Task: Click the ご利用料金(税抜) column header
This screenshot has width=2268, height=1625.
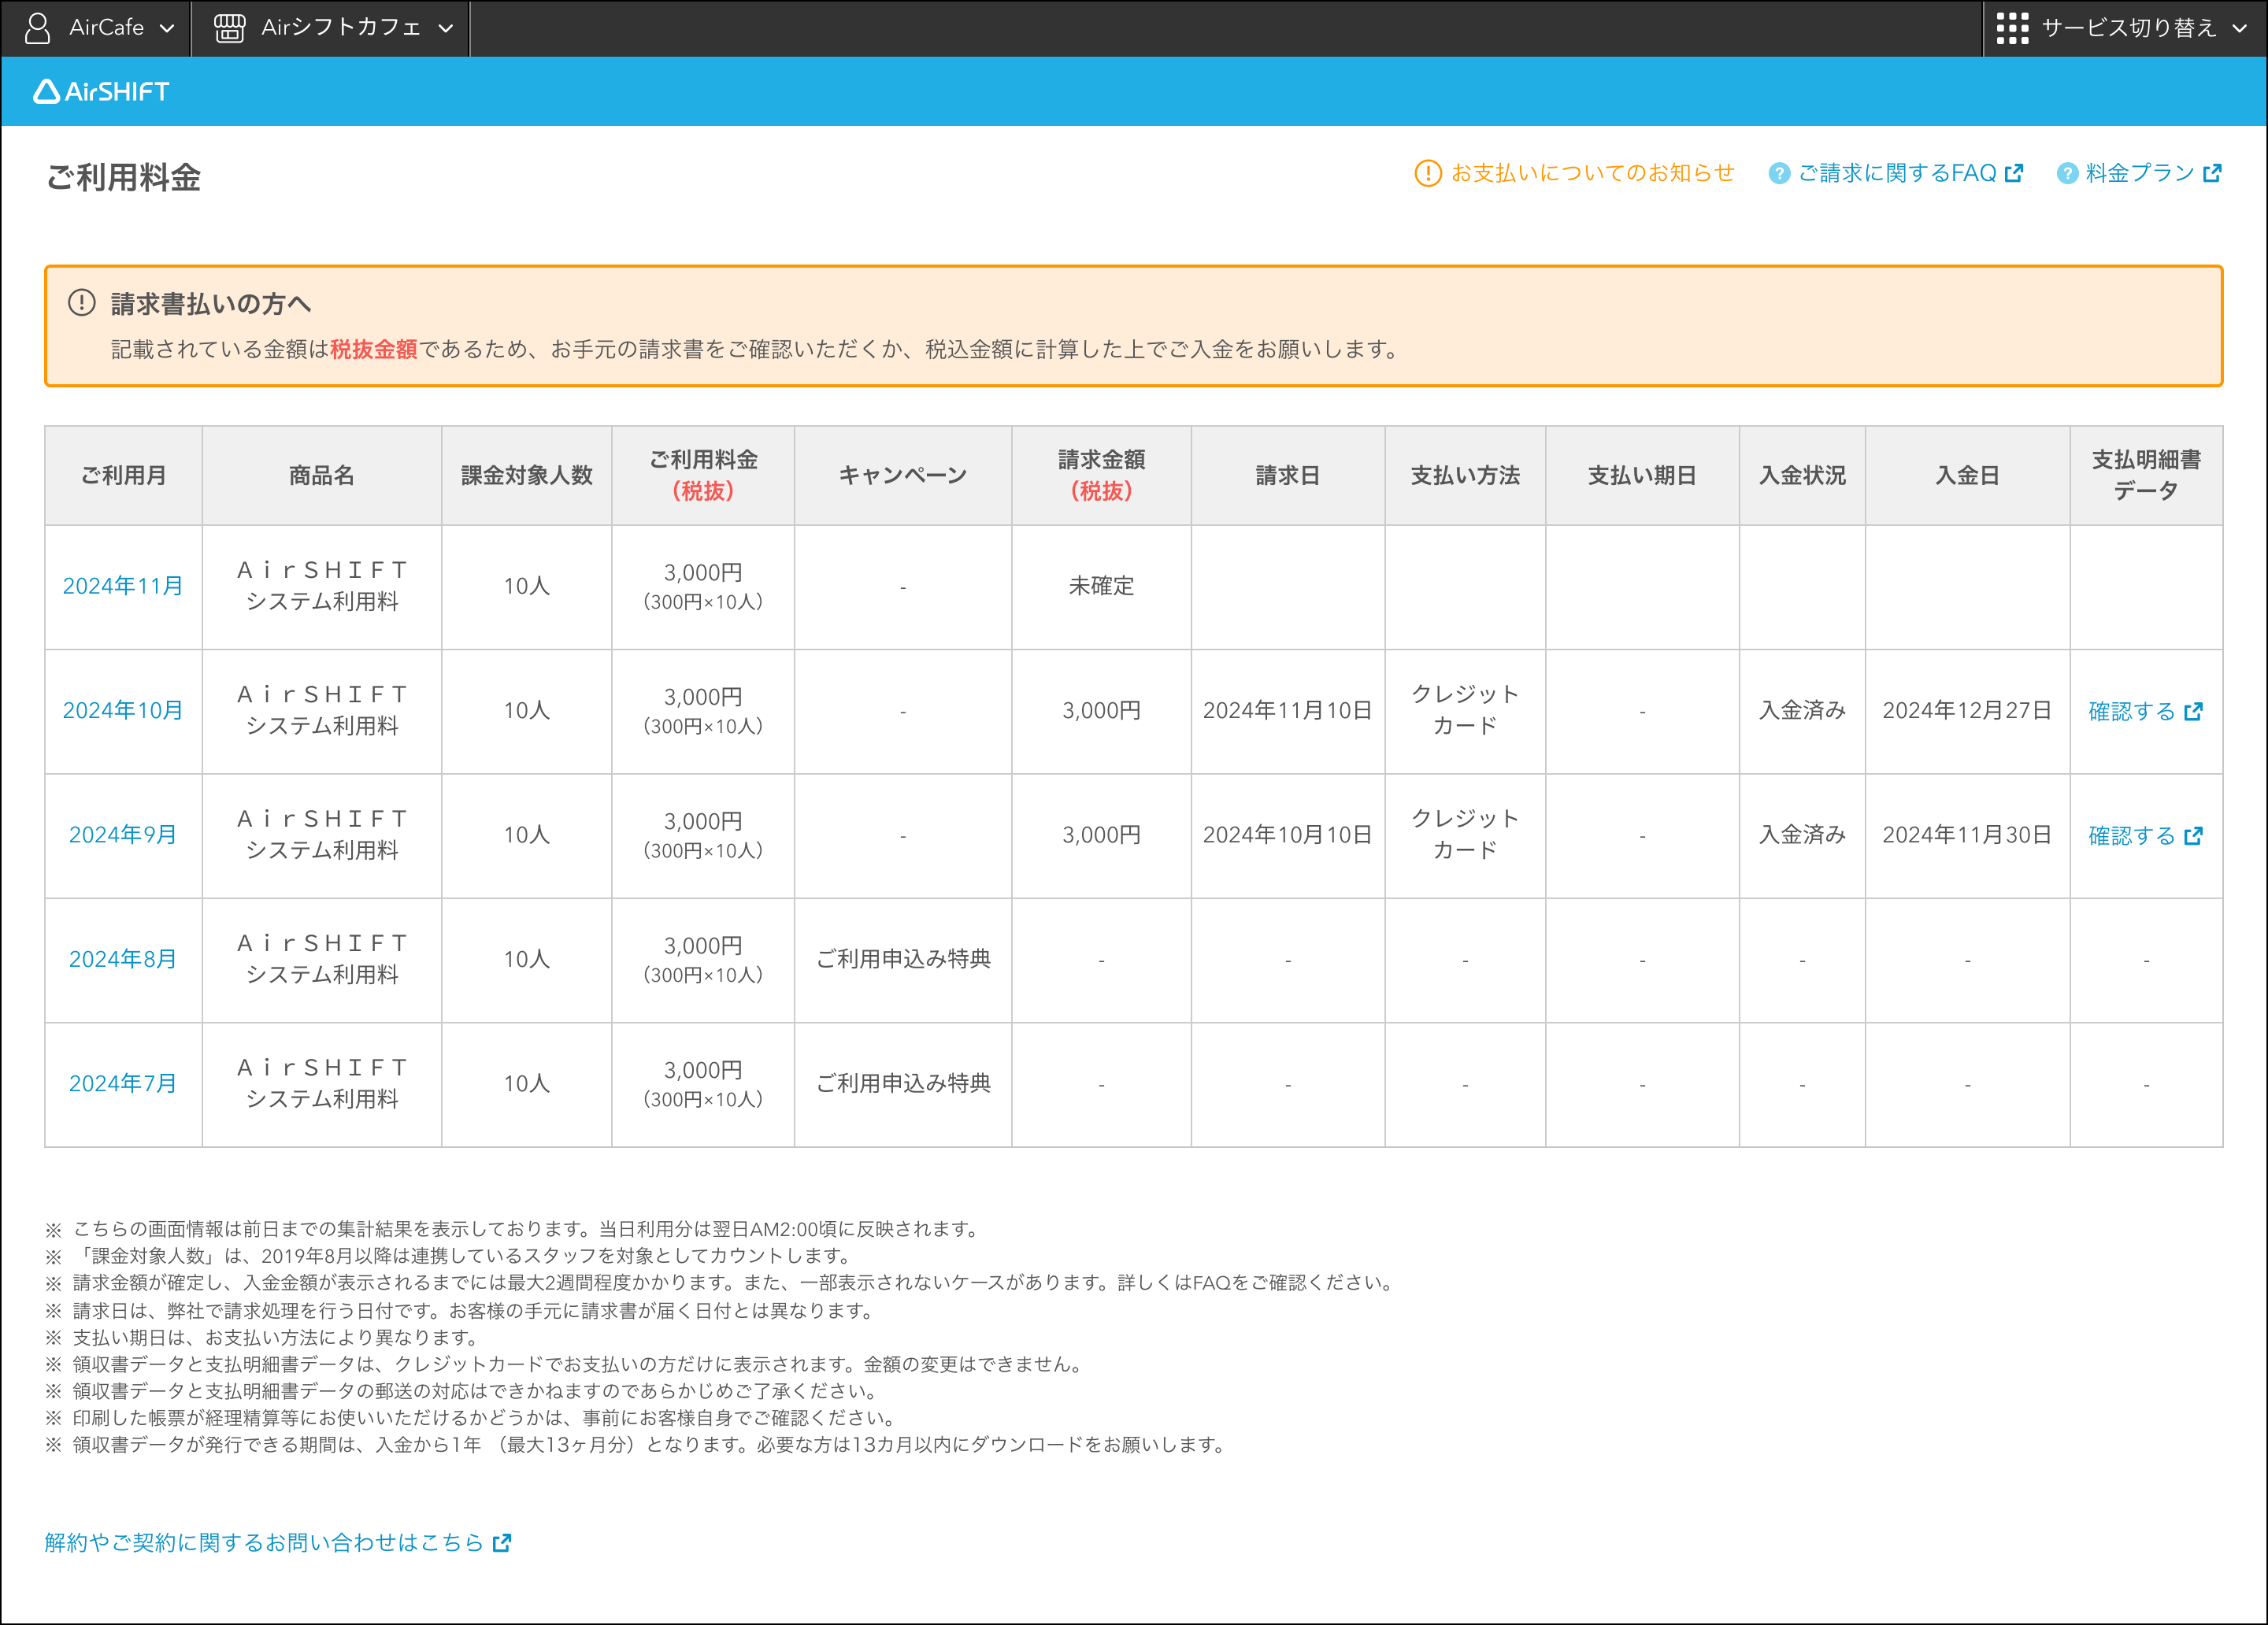Action: (x=703, y=475)
